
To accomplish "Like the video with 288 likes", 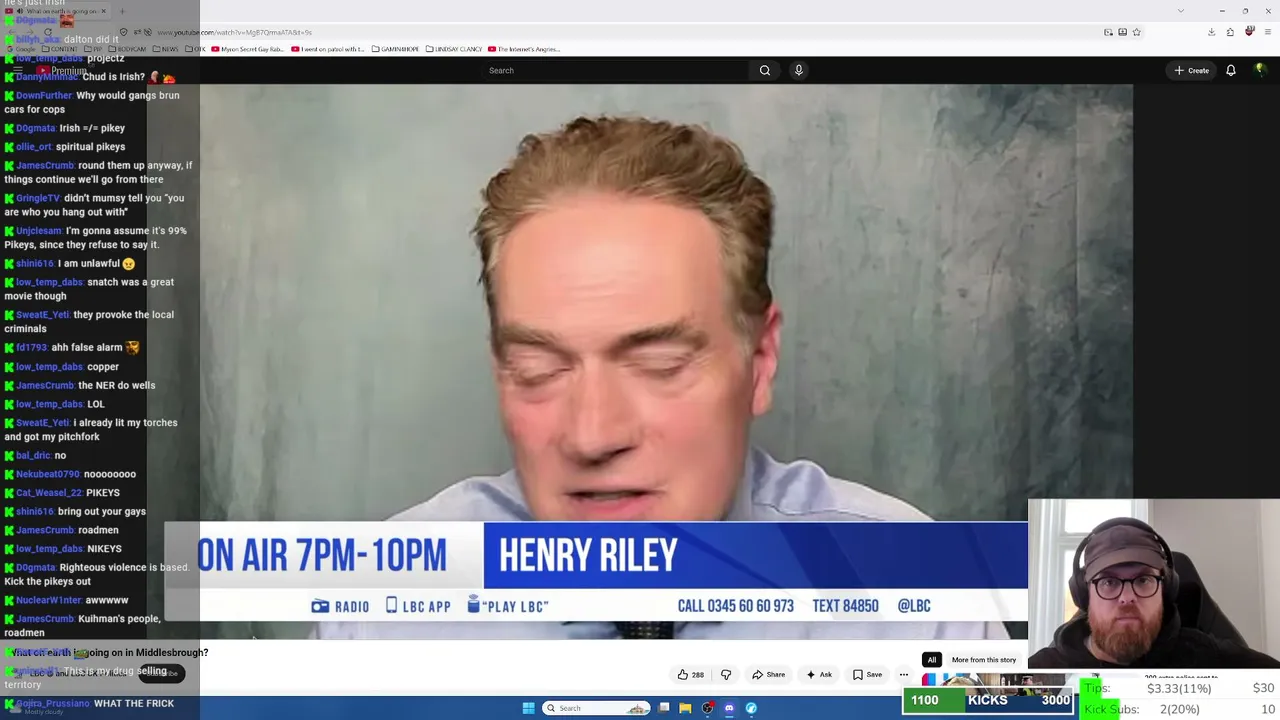I will point(690,674).
